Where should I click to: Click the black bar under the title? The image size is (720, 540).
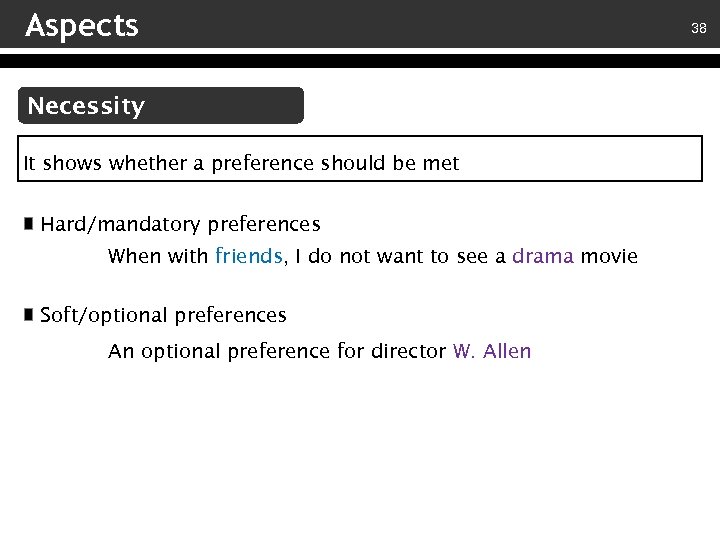click(x=360, y=61)
